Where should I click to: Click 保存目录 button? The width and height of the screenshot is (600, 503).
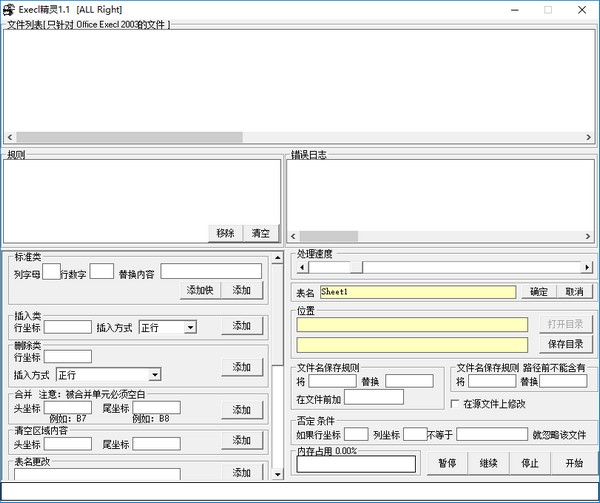(567, 344)
